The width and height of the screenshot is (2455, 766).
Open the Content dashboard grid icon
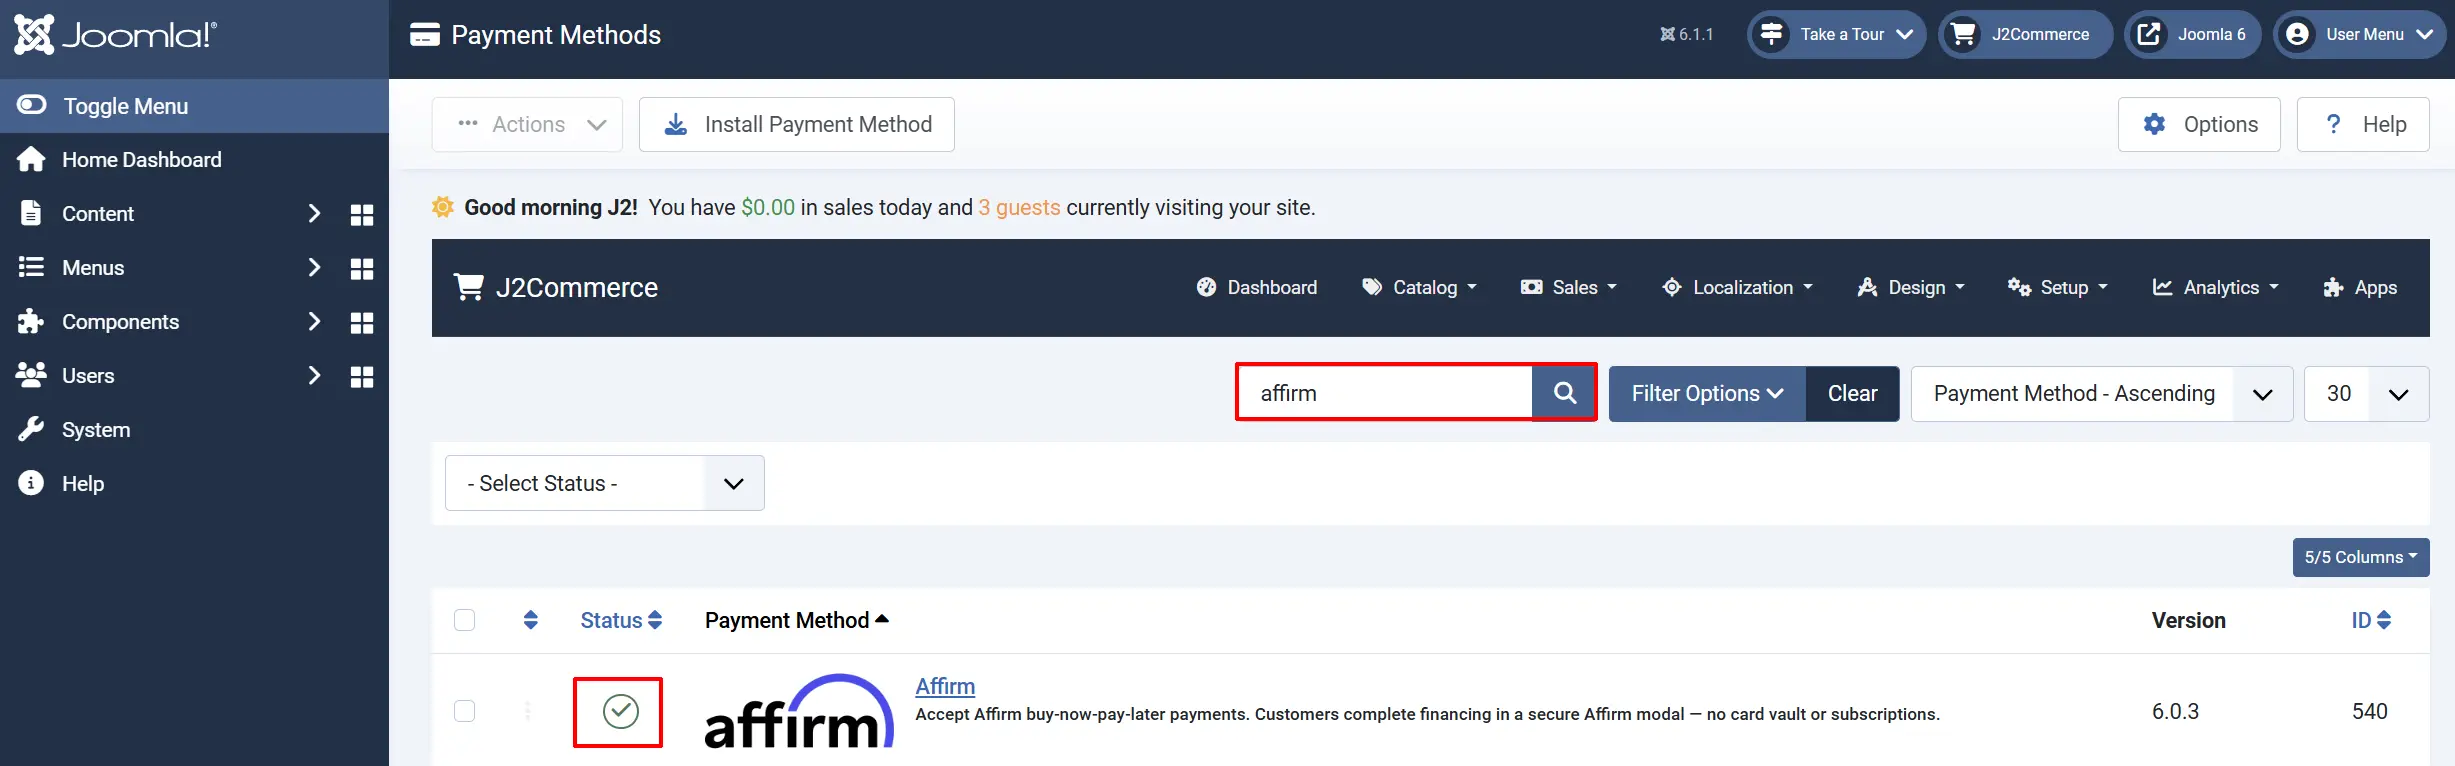click(362, 215)
